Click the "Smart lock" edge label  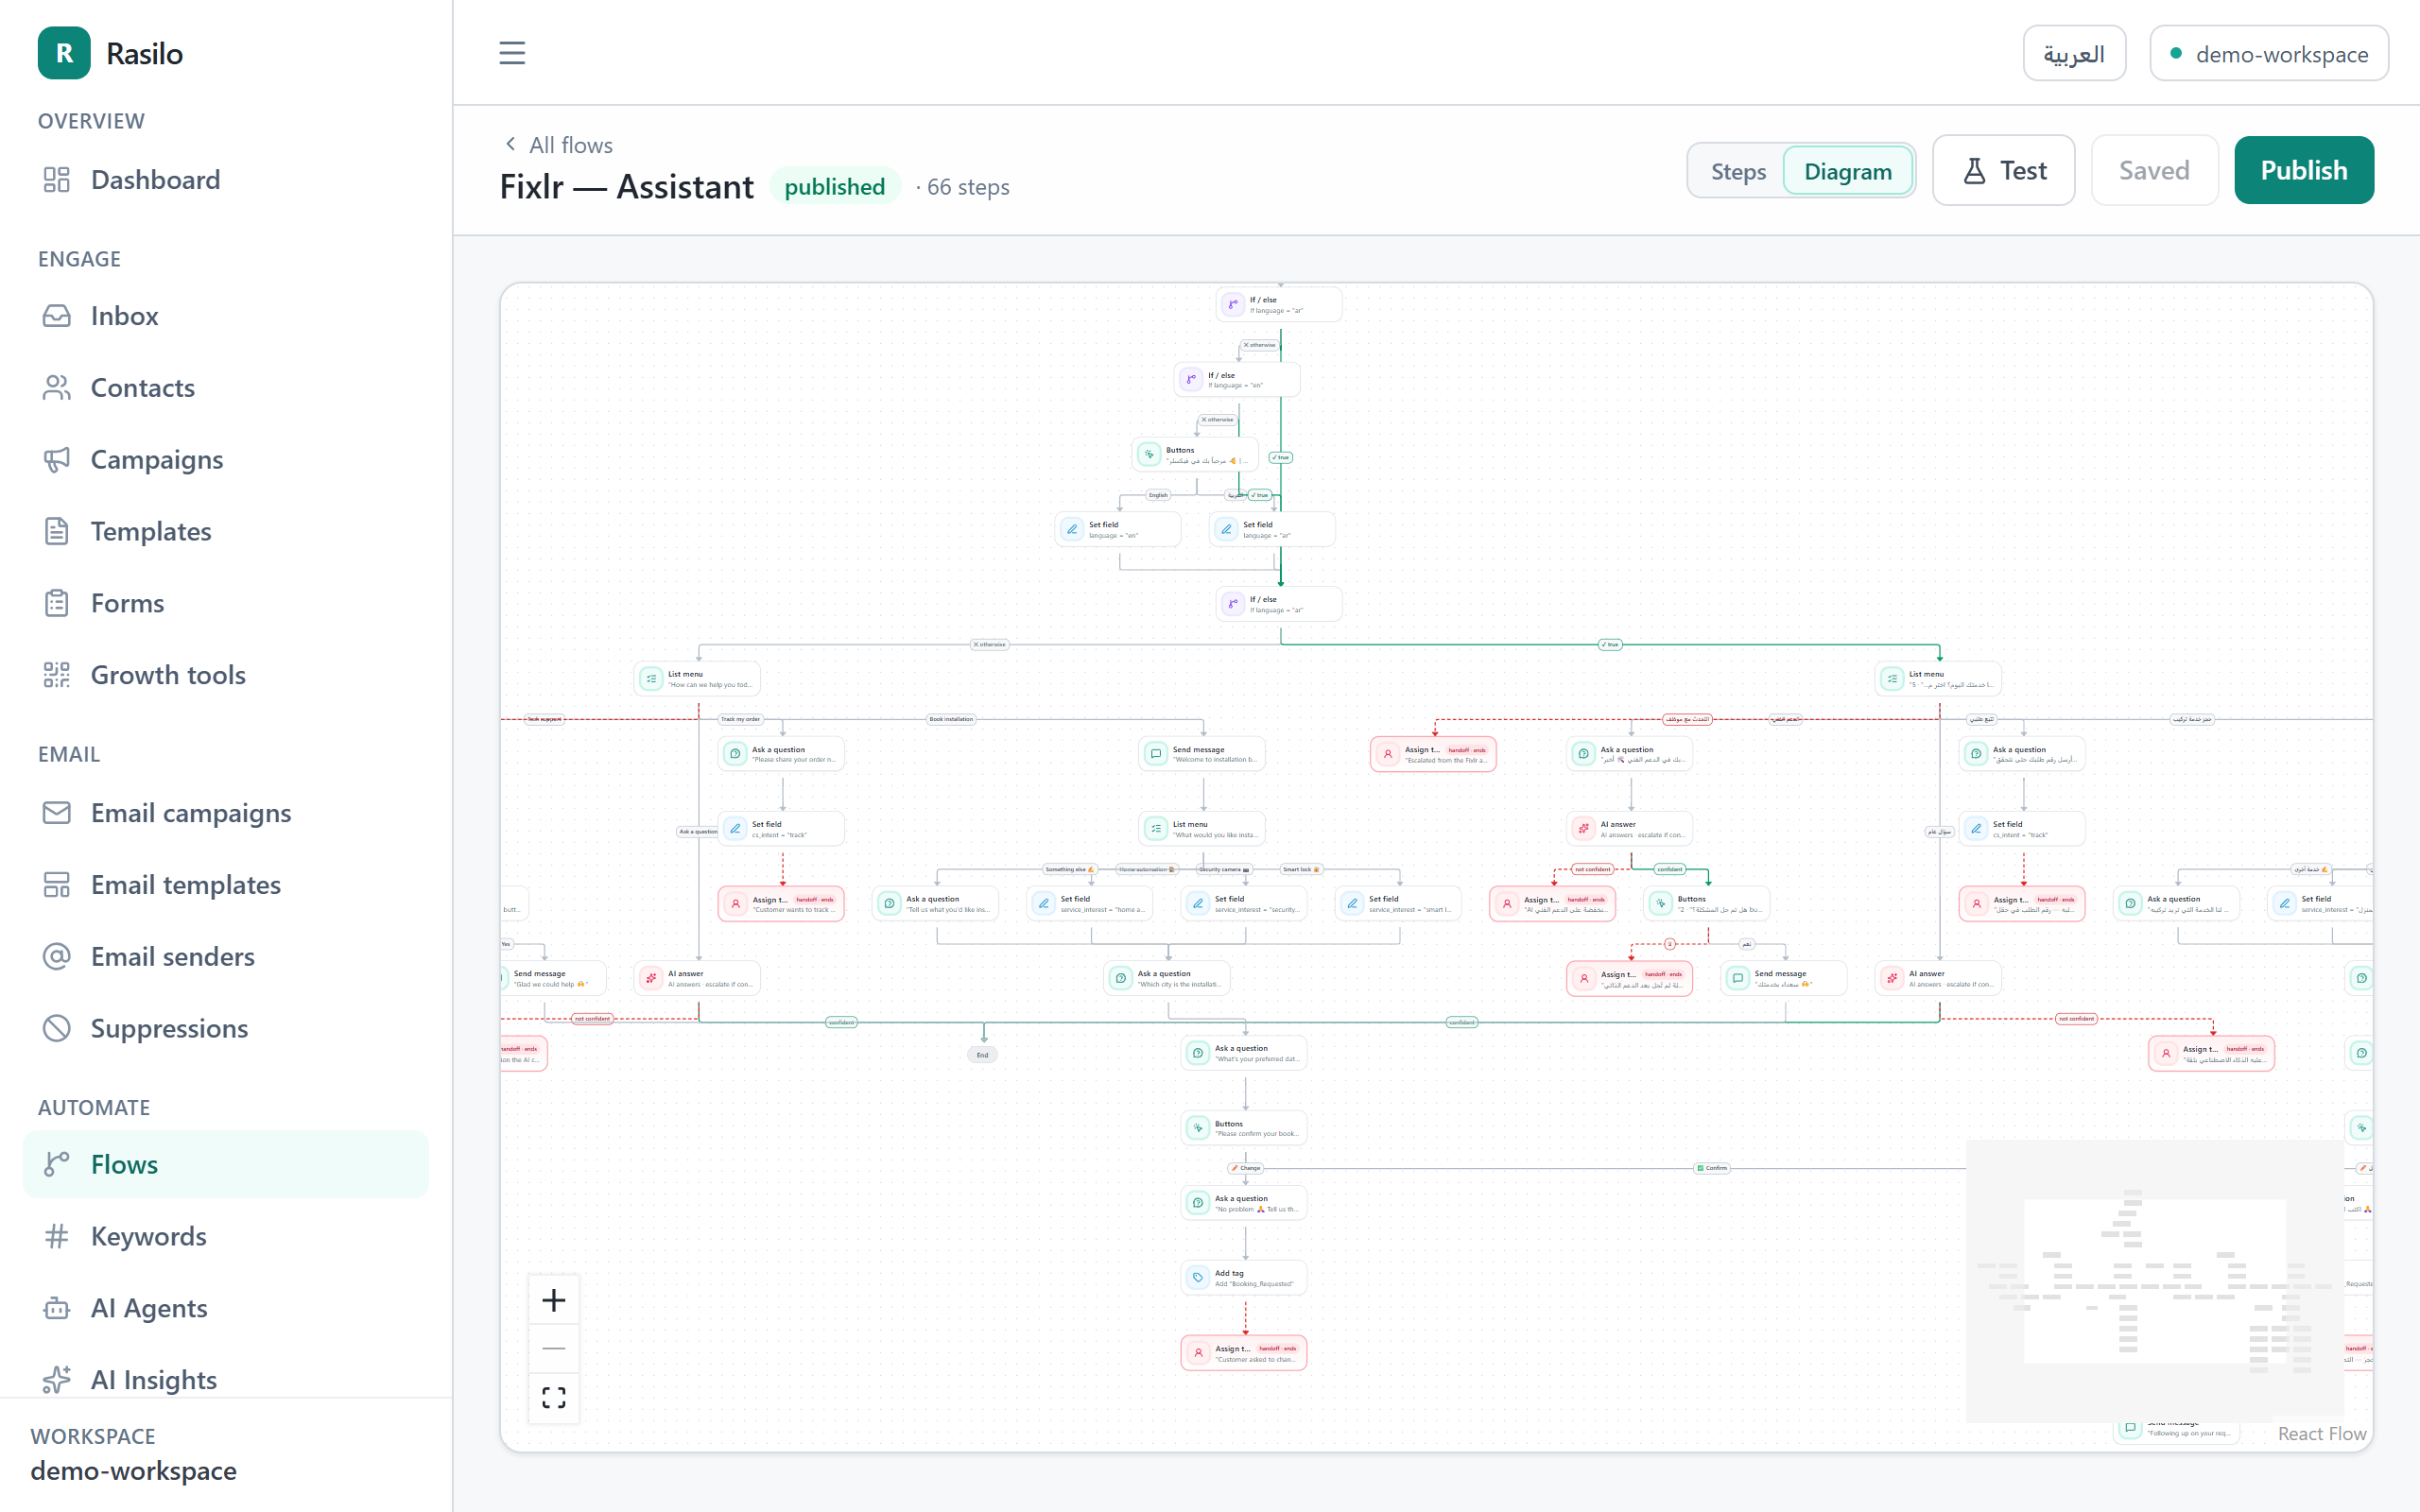[1302, 869]
